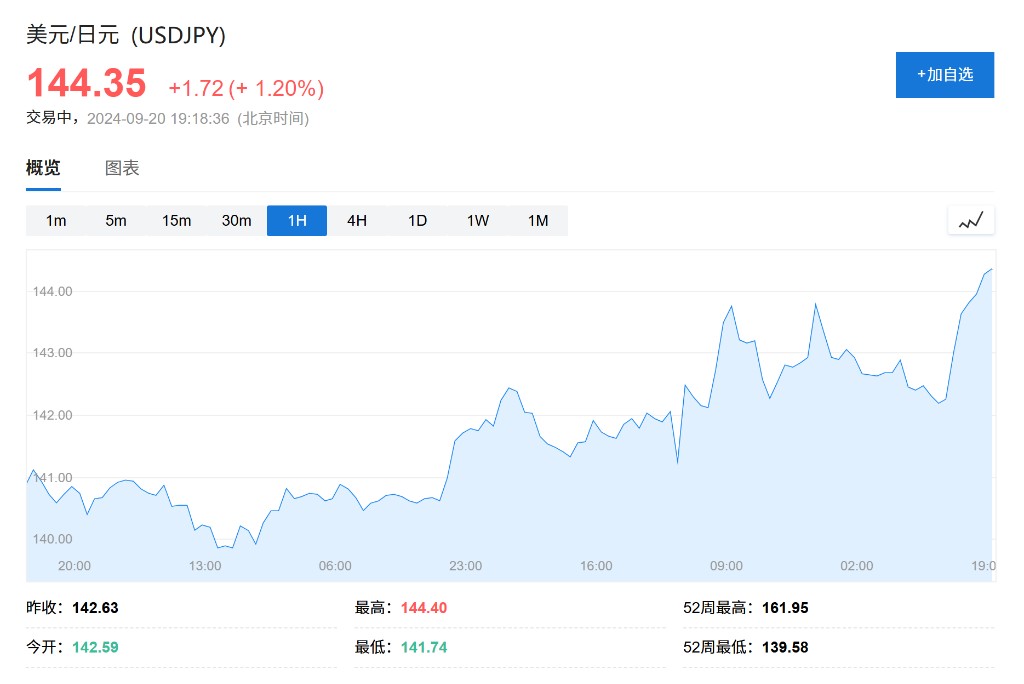
Task: Click the 52周最高 value 161.95
Action: point(785,608)
